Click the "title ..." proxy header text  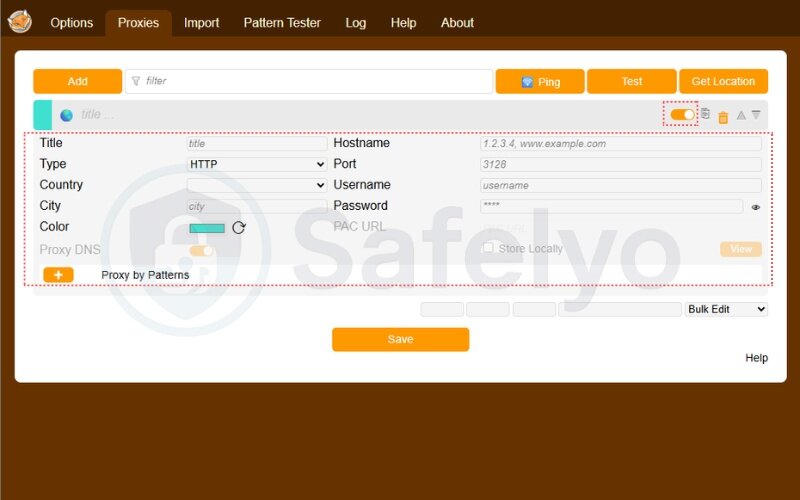pos(97,115)
